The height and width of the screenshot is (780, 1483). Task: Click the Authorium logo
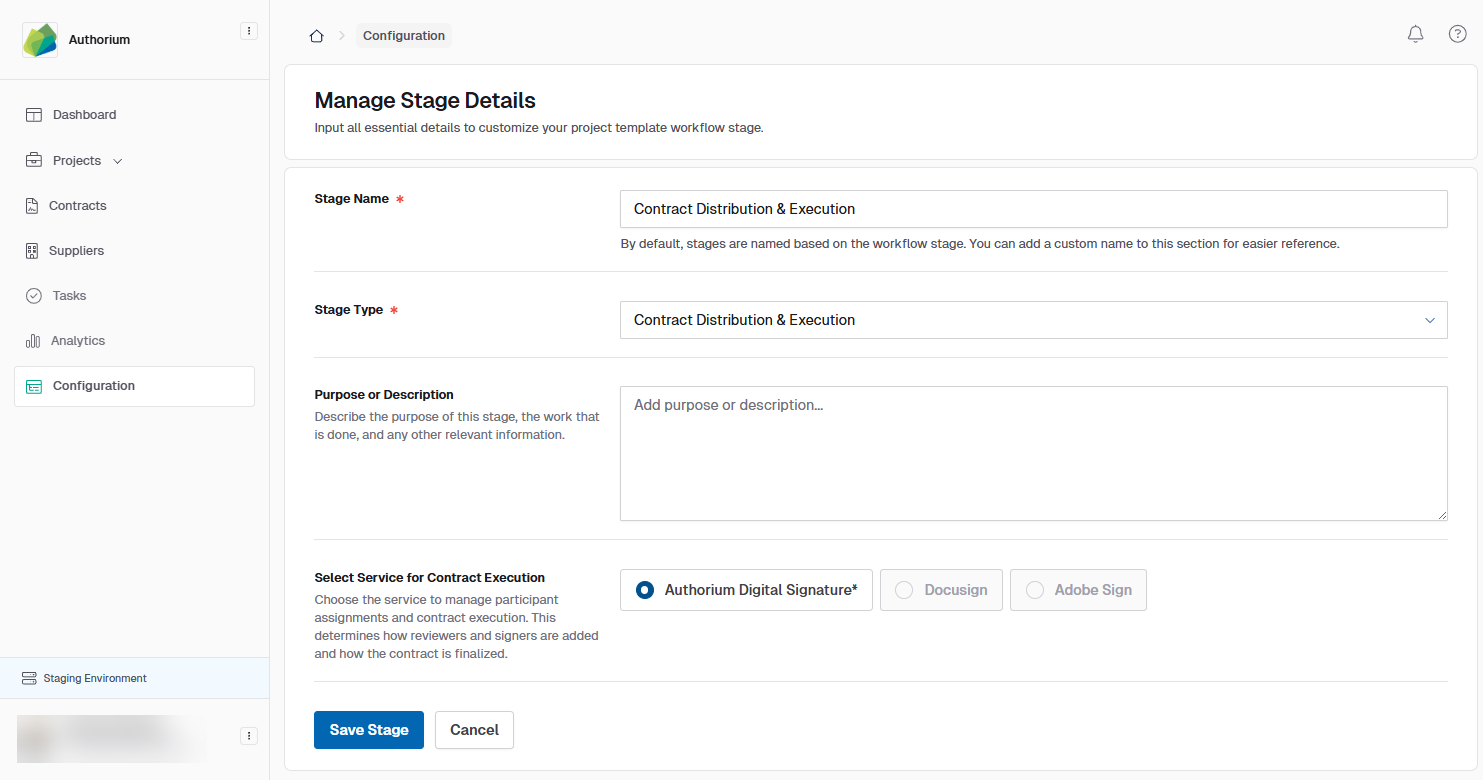point(40,40)
